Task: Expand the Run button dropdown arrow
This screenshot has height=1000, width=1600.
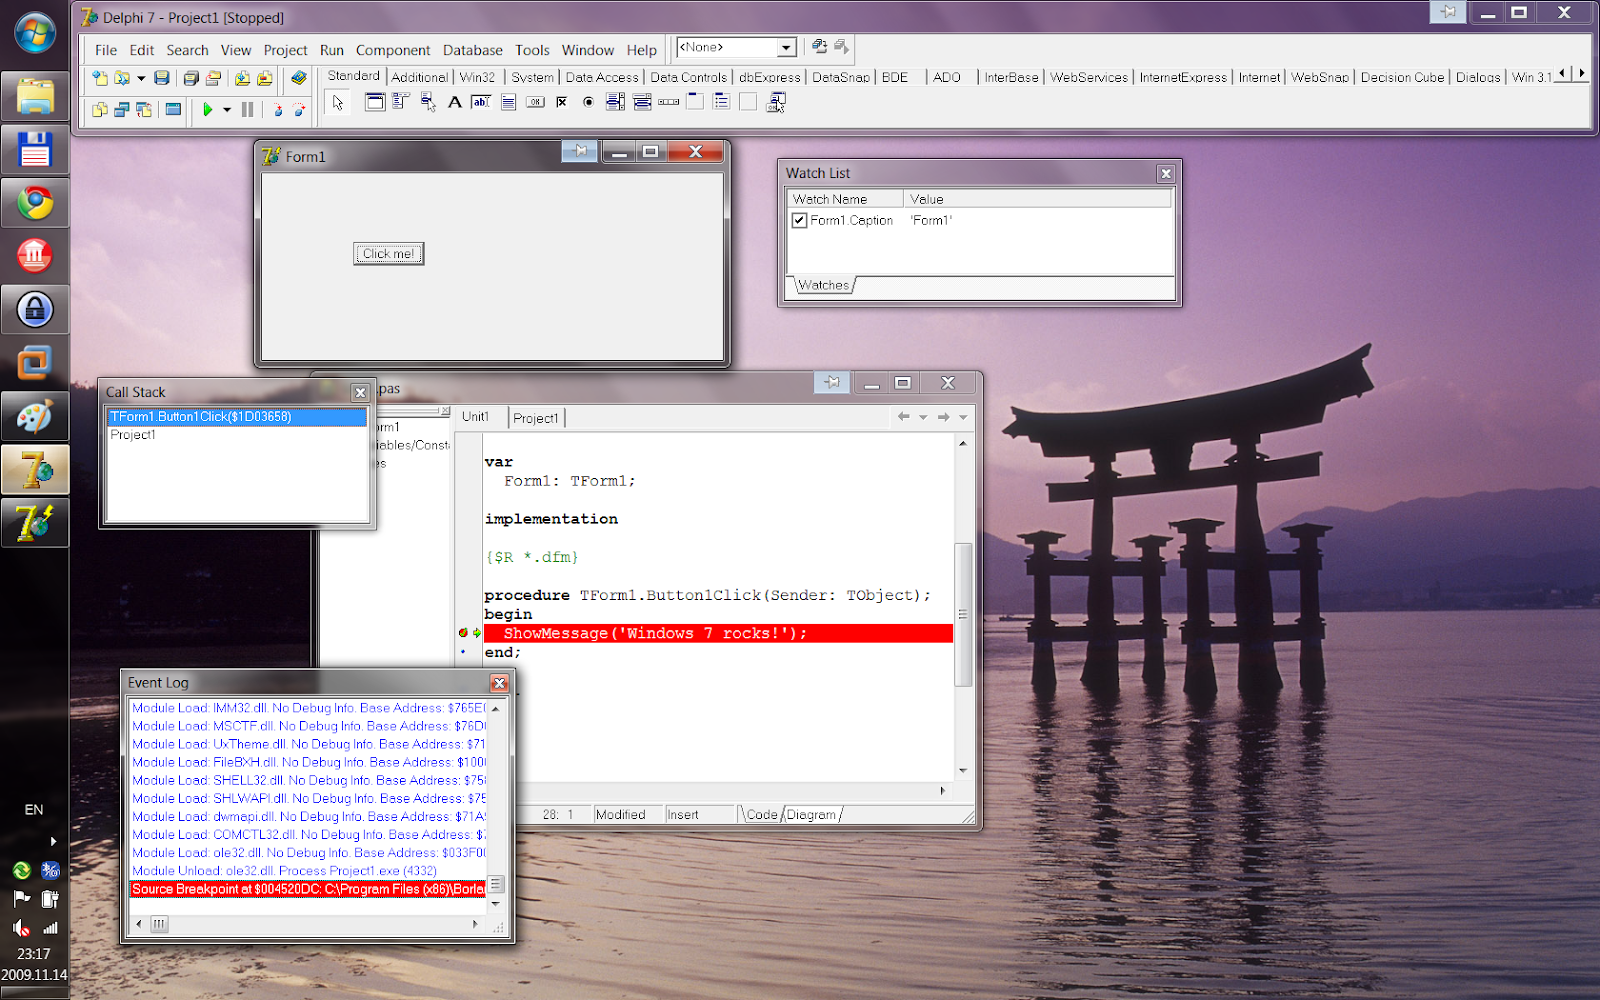Action: pyautogui.click(x=227, y=110)
